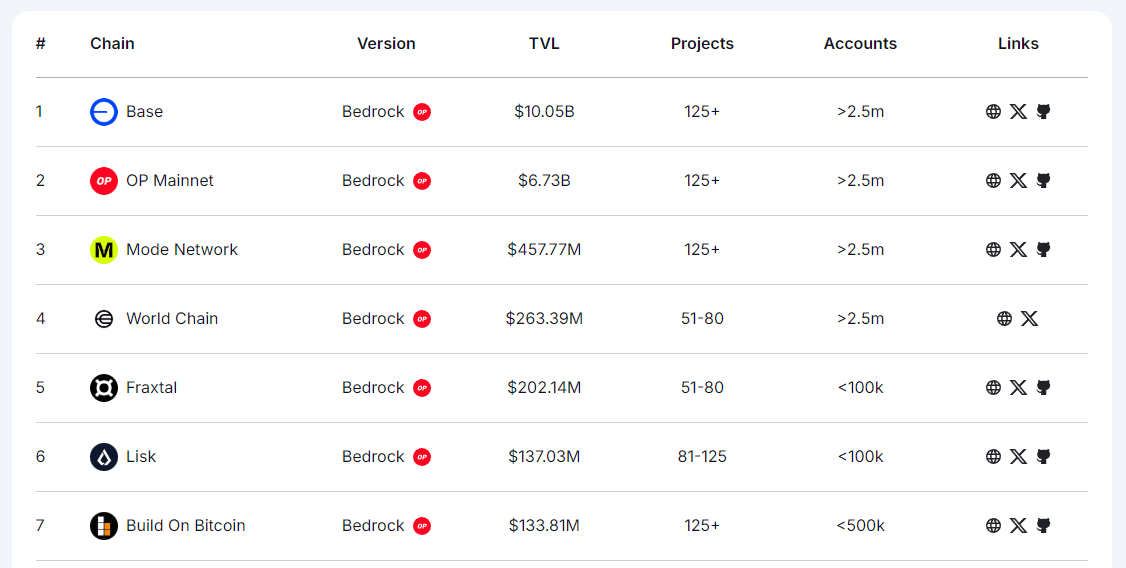Open OP Mainnet website globe icon
The image size is (1126, 568).
993,180
